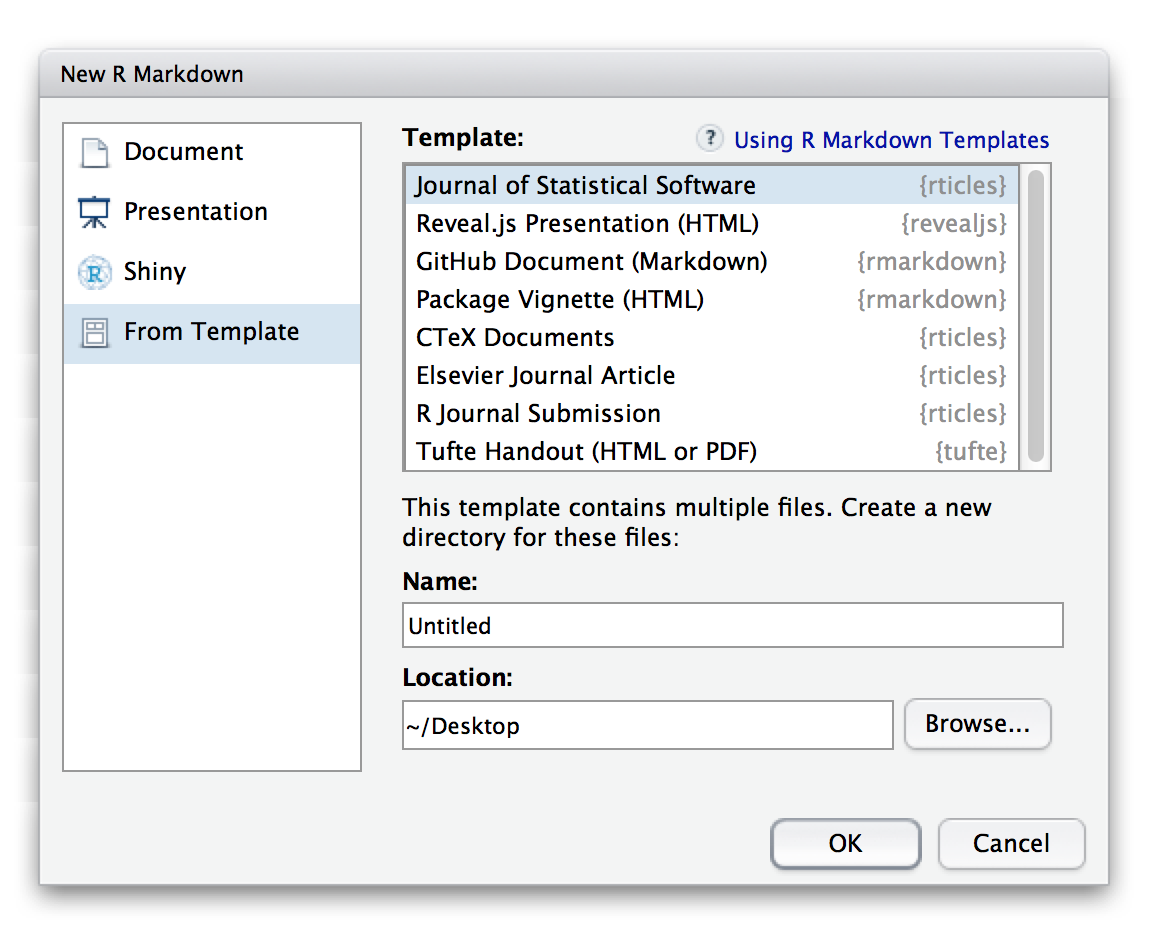The width and height of the screenshot is (1150, 934).
Task: Click the Shiny R logo icon
Action: click(95, 273)
